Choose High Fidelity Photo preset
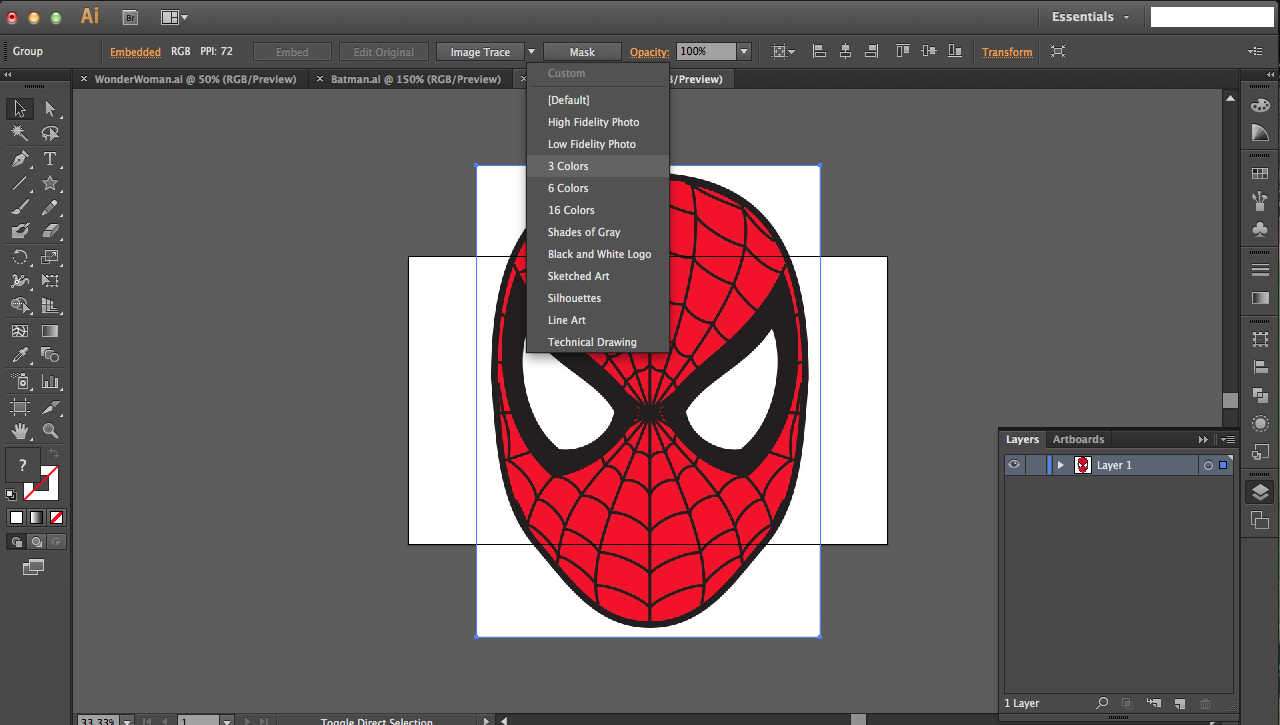This screenshot has width=1280, height=725. point(598,122)
